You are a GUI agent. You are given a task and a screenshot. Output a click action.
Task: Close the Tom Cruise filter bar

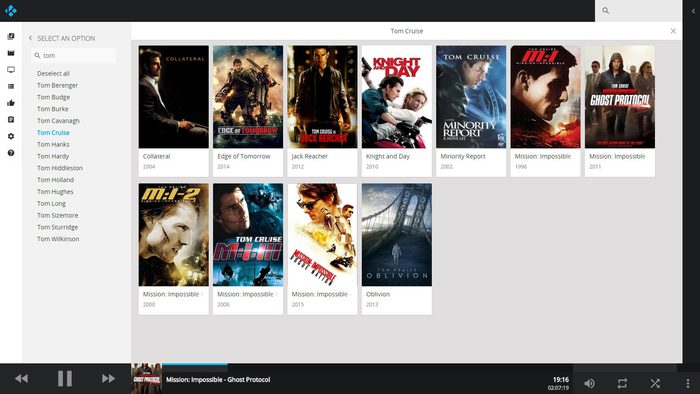pyautogui.click(x=673, y=31)
